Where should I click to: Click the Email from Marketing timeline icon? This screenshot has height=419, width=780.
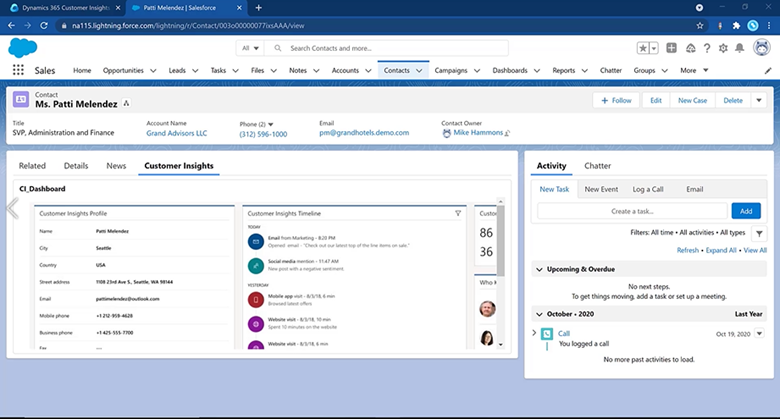tap(256, 241)
